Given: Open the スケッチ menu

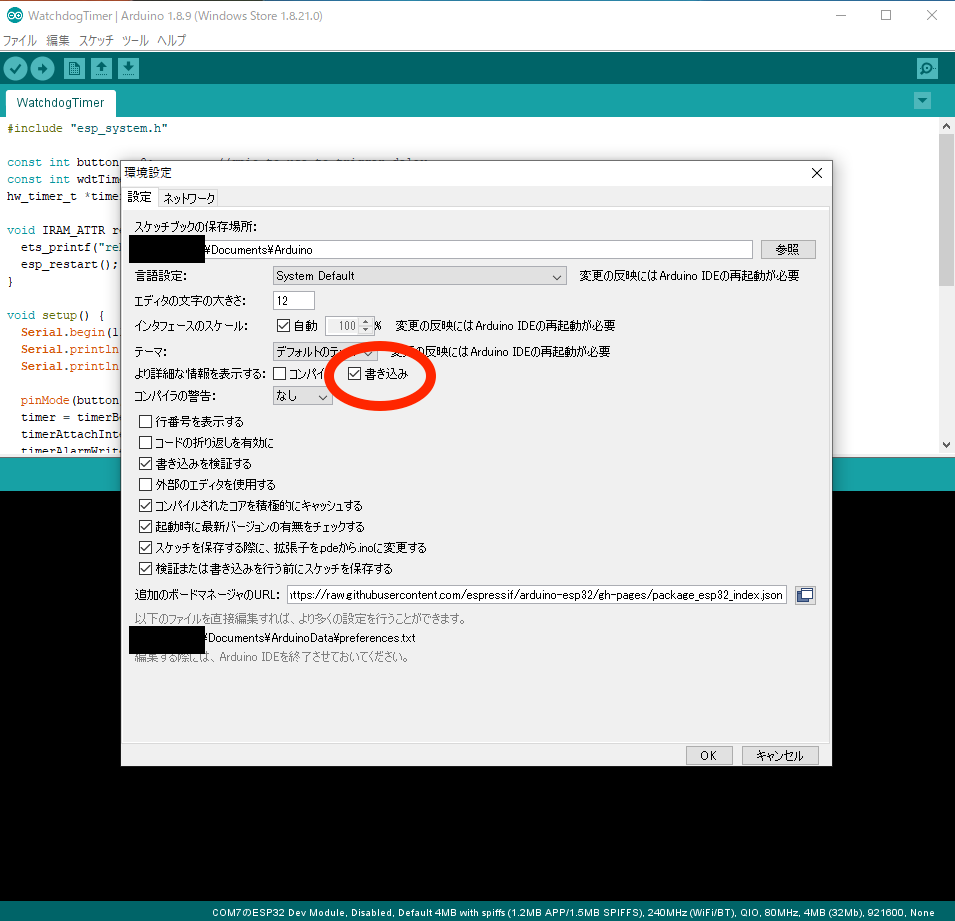Looking at the screenshot, I should click(96, 41).
